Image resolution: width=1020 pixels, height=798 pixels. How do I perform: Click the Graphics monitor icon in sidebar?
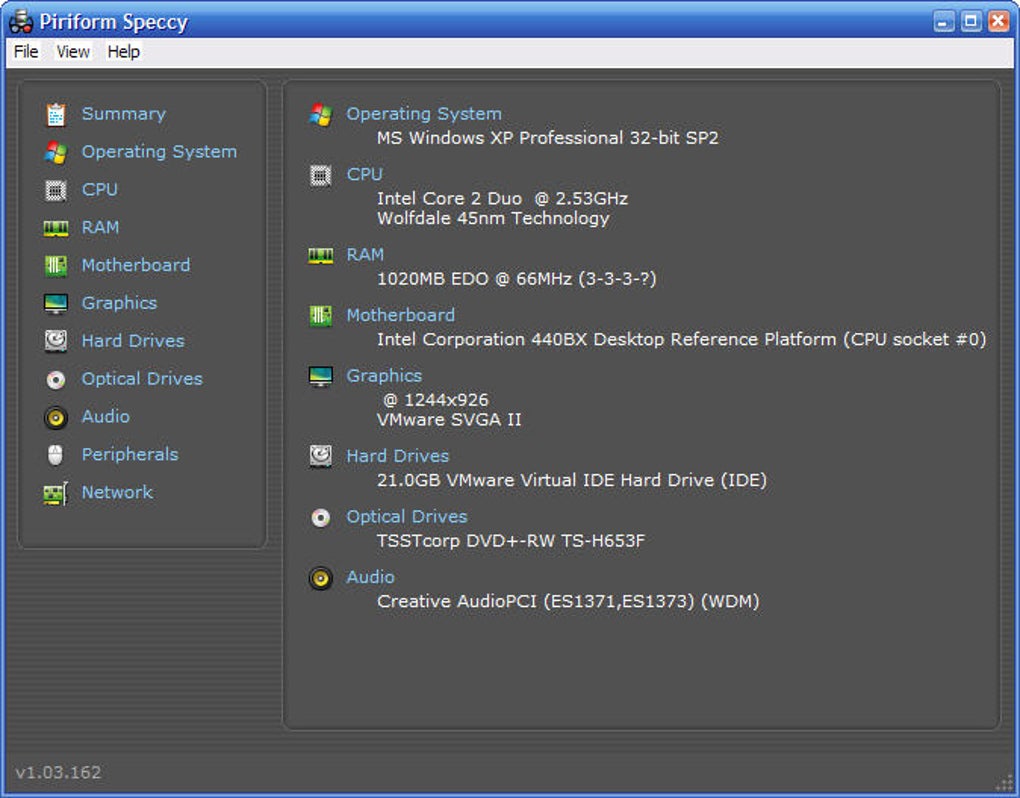pos(56,304)
